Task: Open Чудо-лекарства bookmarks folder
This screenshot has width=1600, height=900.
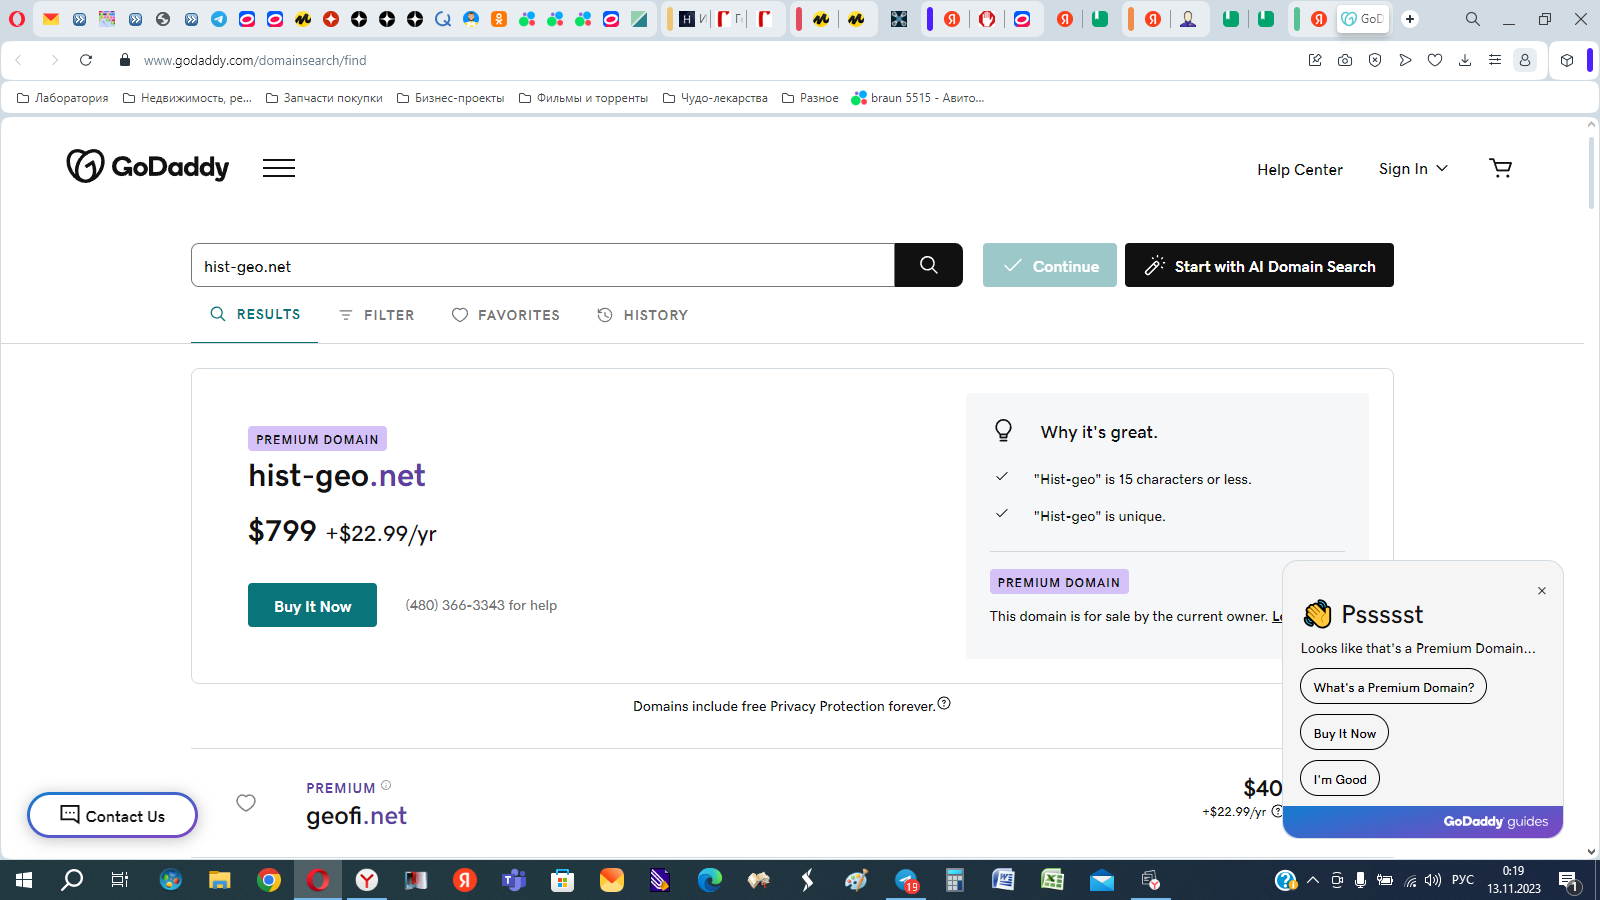Action: point(715,98)
